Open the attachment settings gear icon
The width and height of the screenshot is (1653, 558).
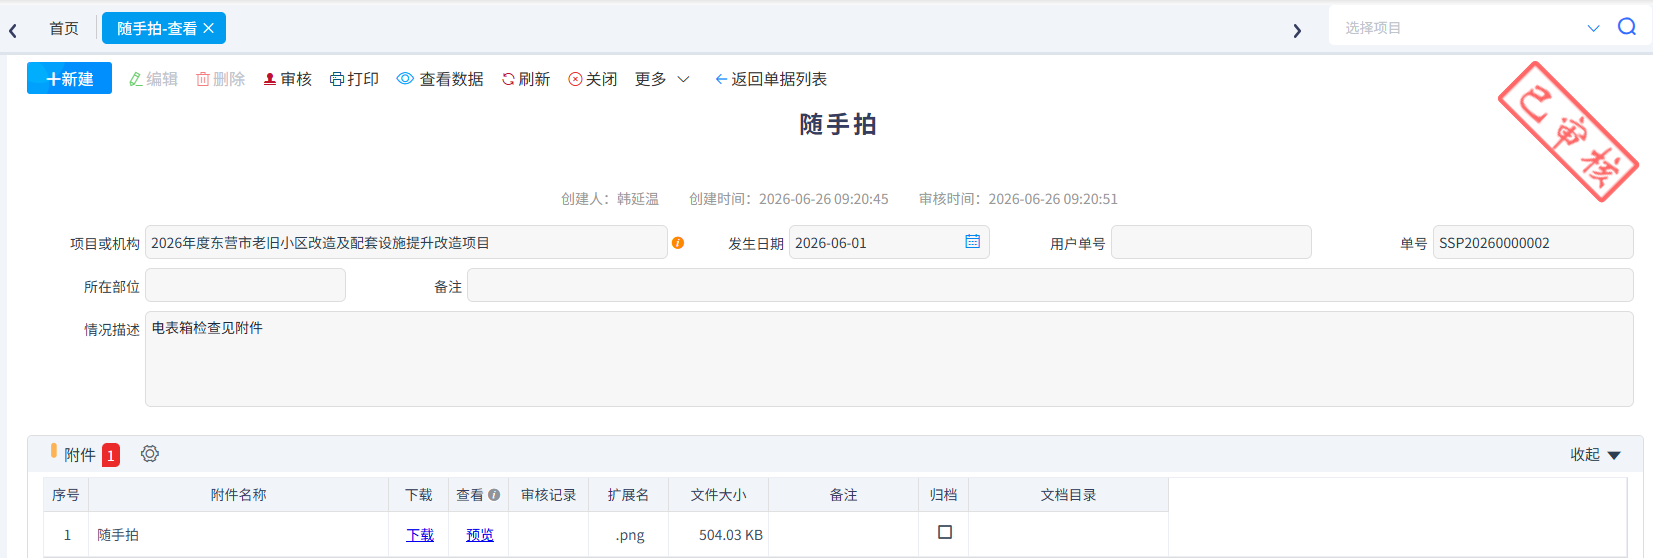click(150, 454)
